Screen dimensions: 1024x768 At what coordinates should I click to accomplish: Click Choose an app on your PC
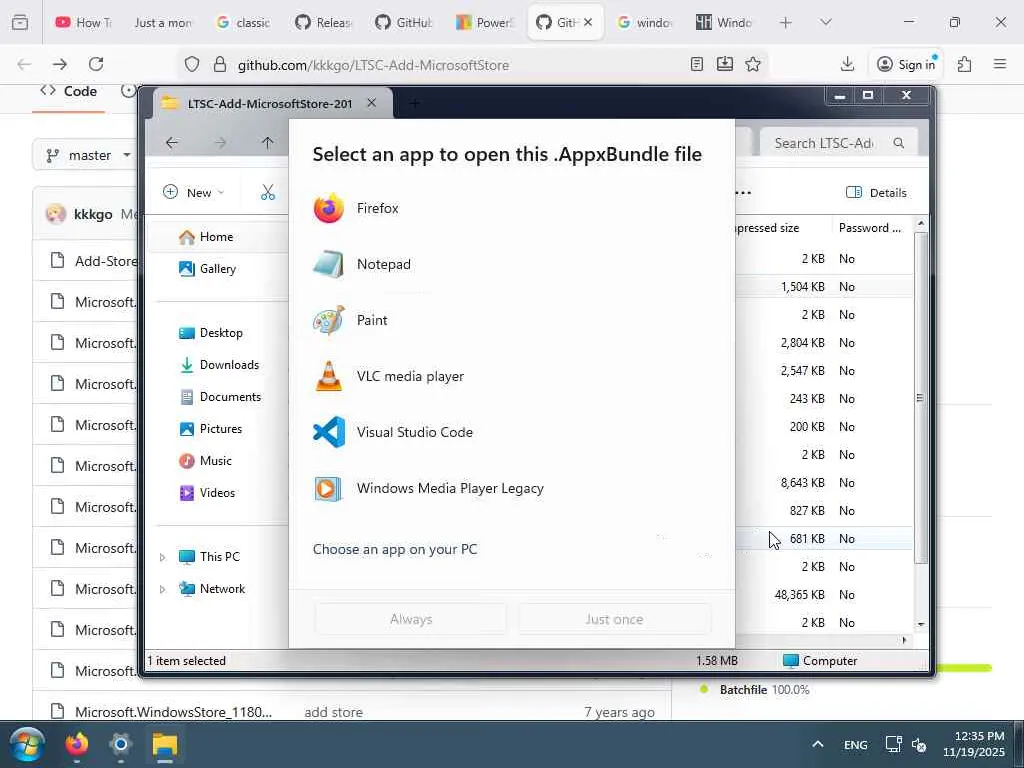tap(394, 549)
